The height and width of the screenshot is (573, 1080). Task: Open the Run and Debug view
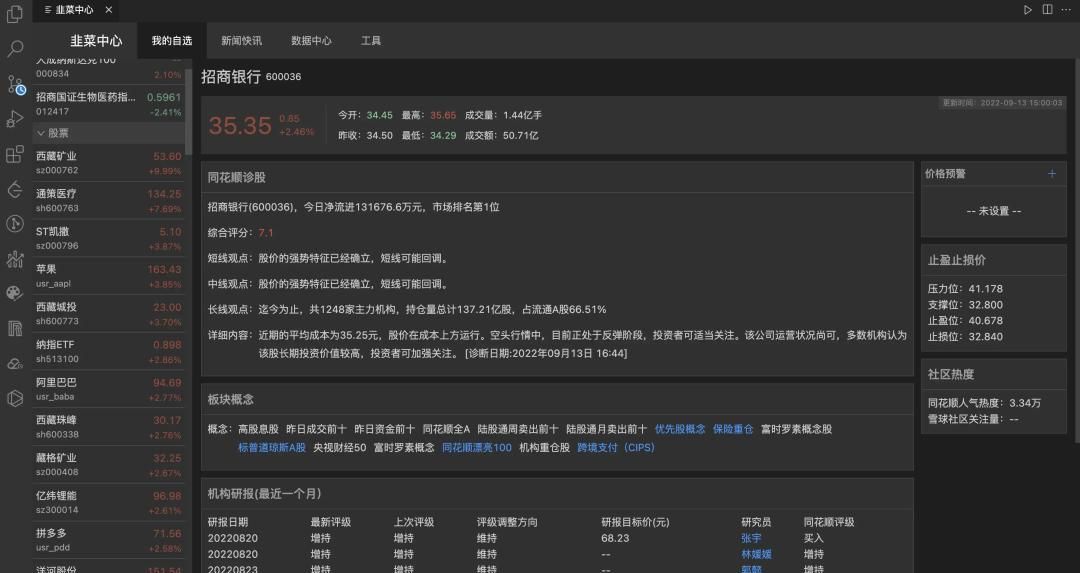tap(14, 119)
